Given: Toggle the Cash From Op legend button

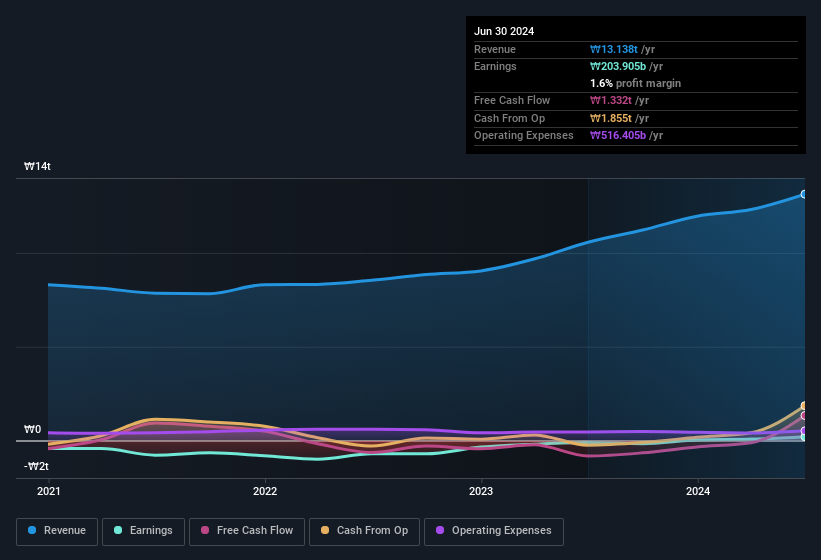Looking at the screenshot, I should tap(364, 531).
